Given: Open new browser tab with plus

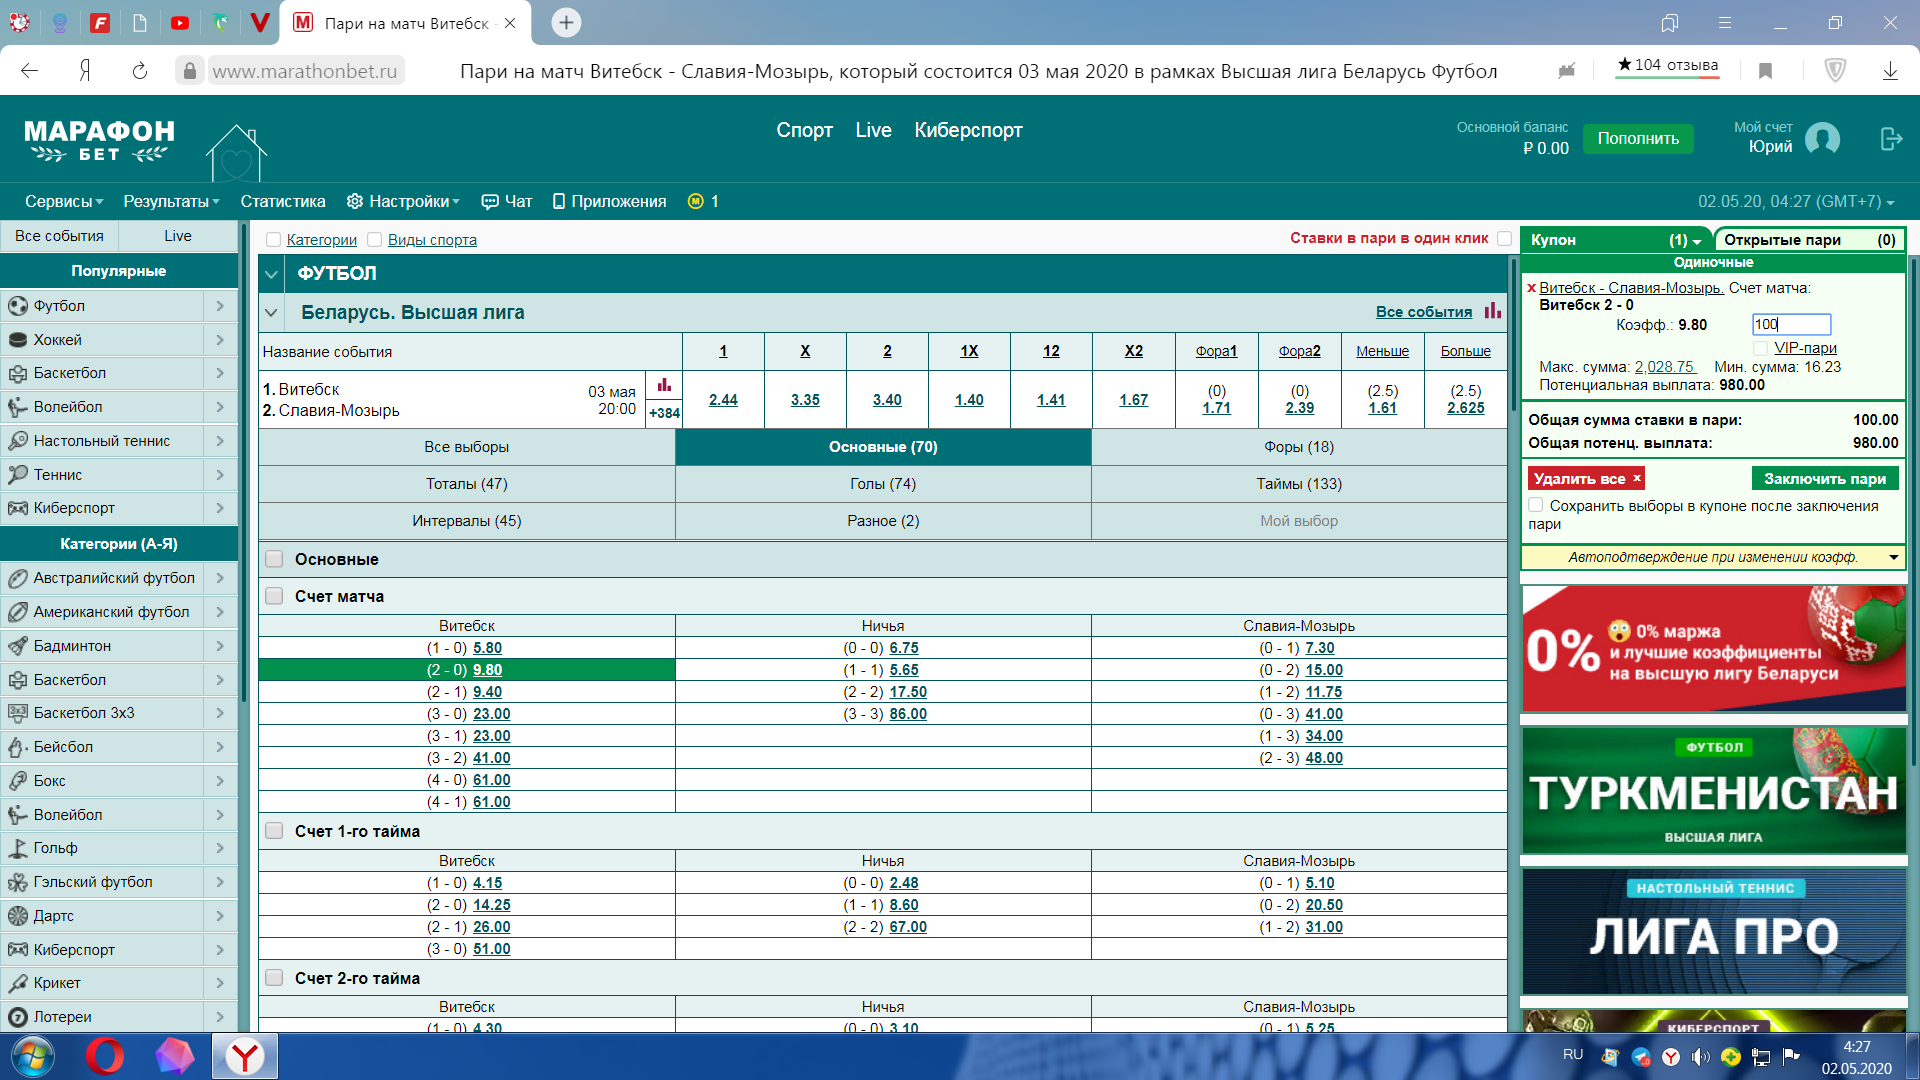Looking at the screenshot, I should (x=566, y=23).
